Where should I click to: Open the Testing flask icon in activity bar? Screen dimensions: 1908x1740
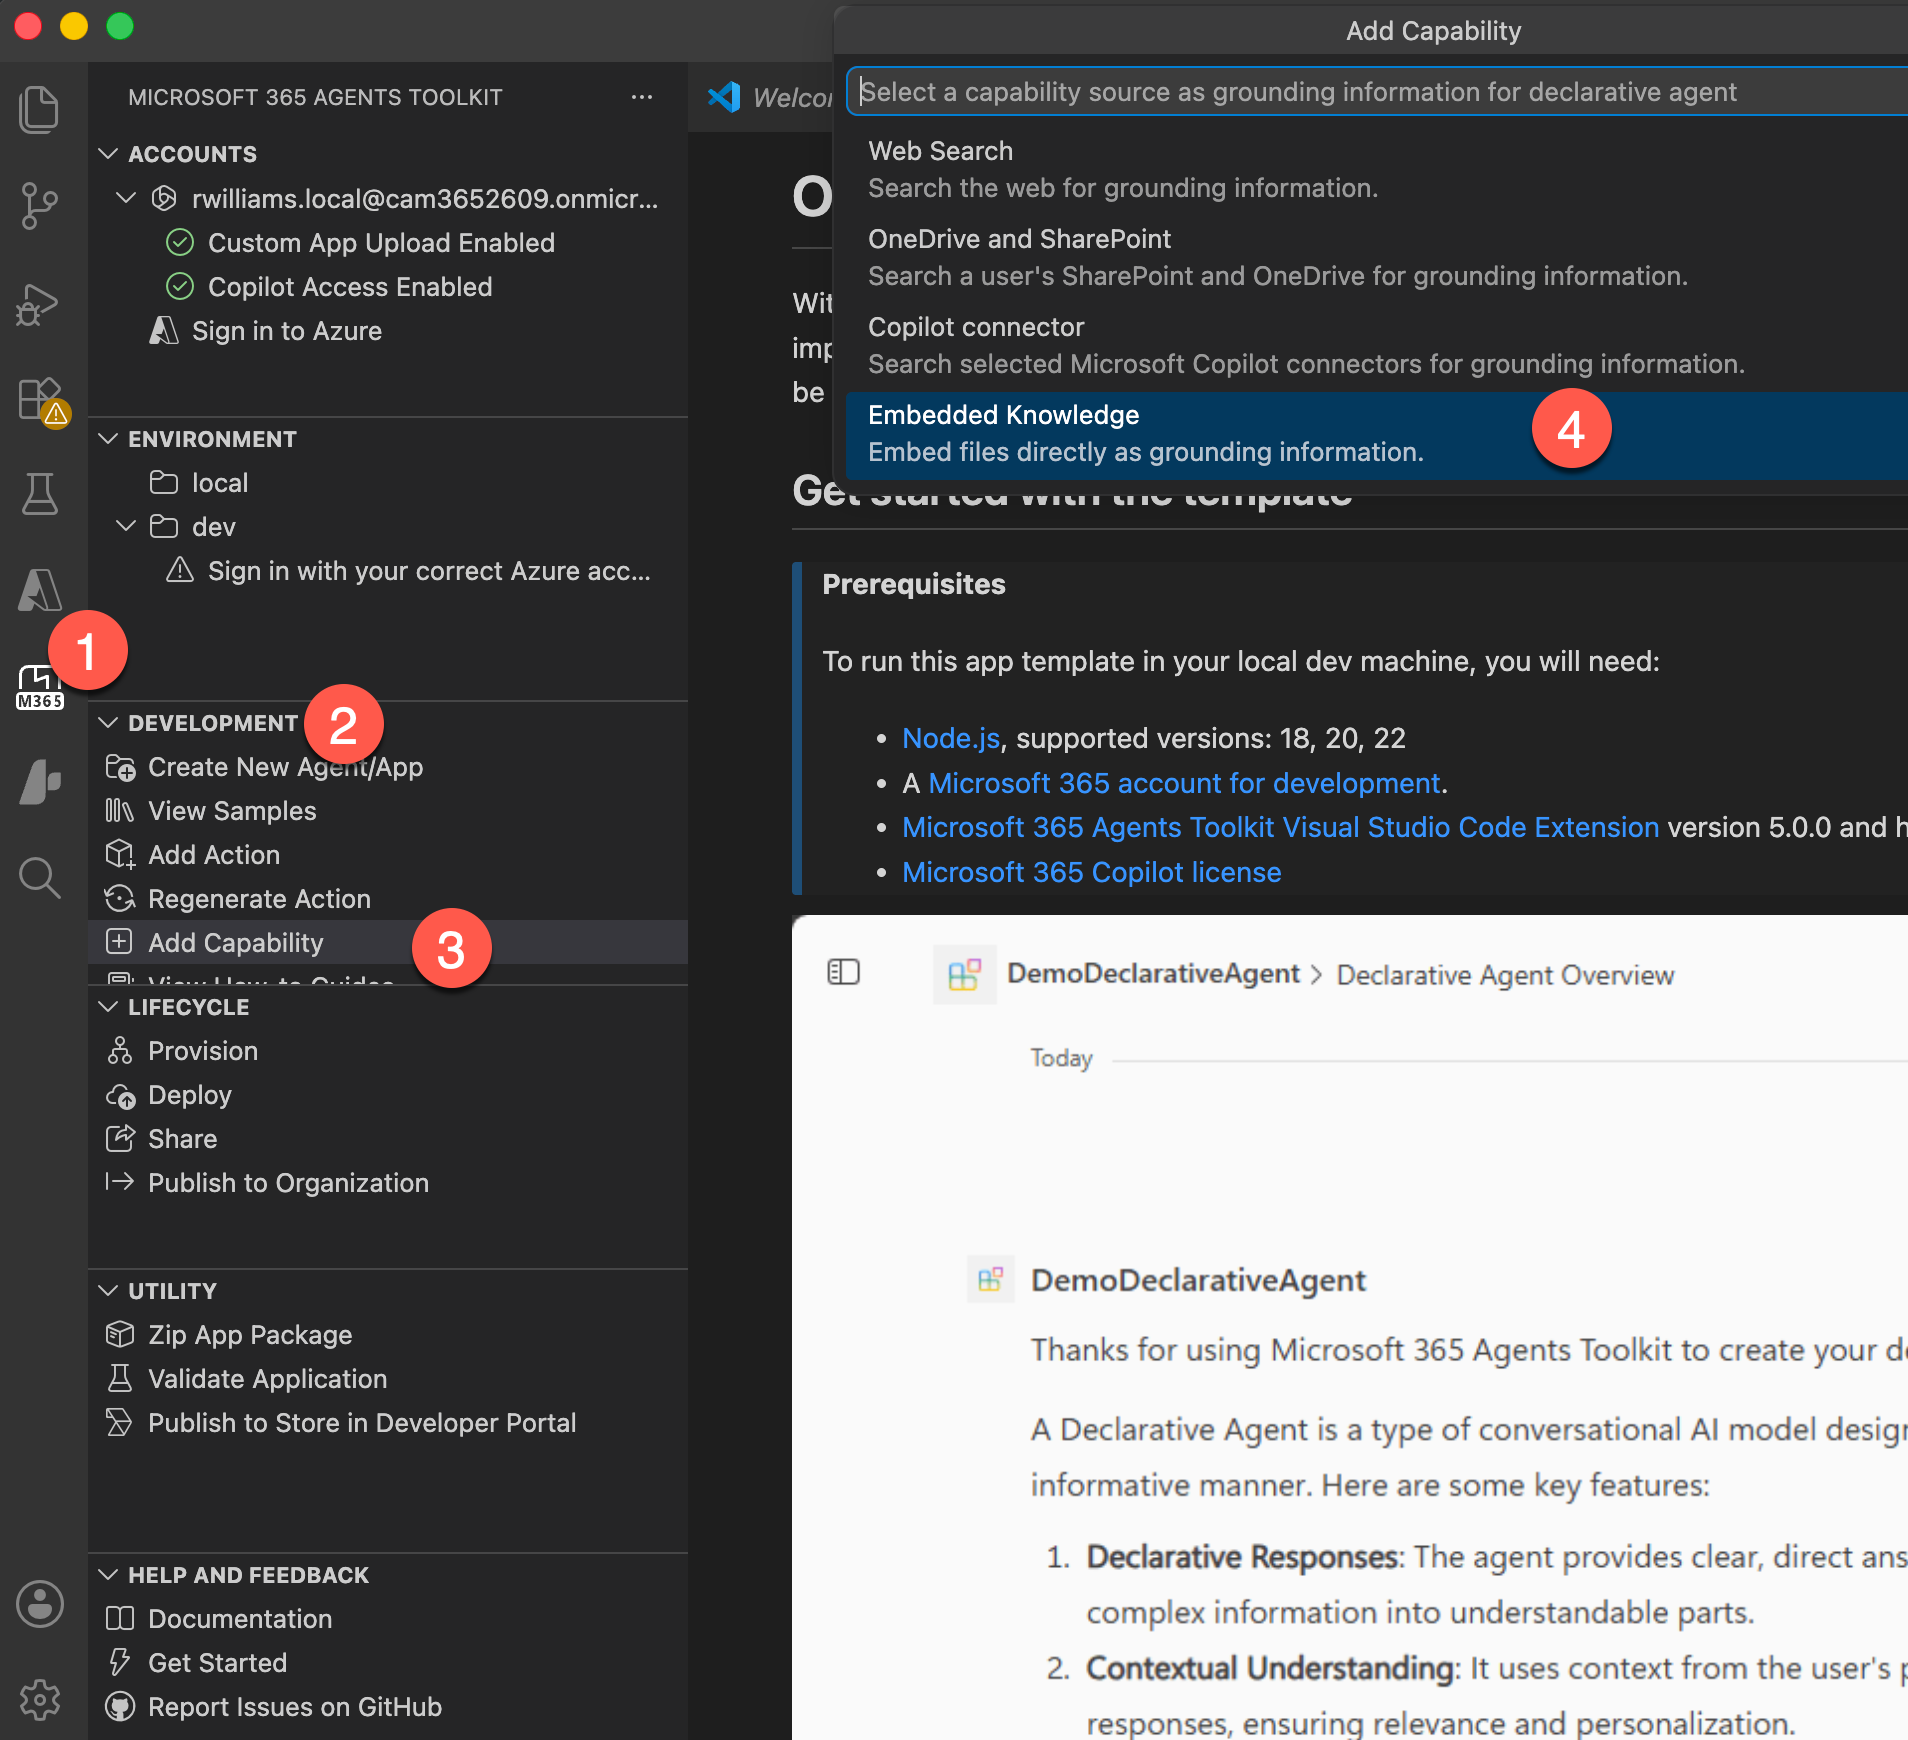point(40,494)
